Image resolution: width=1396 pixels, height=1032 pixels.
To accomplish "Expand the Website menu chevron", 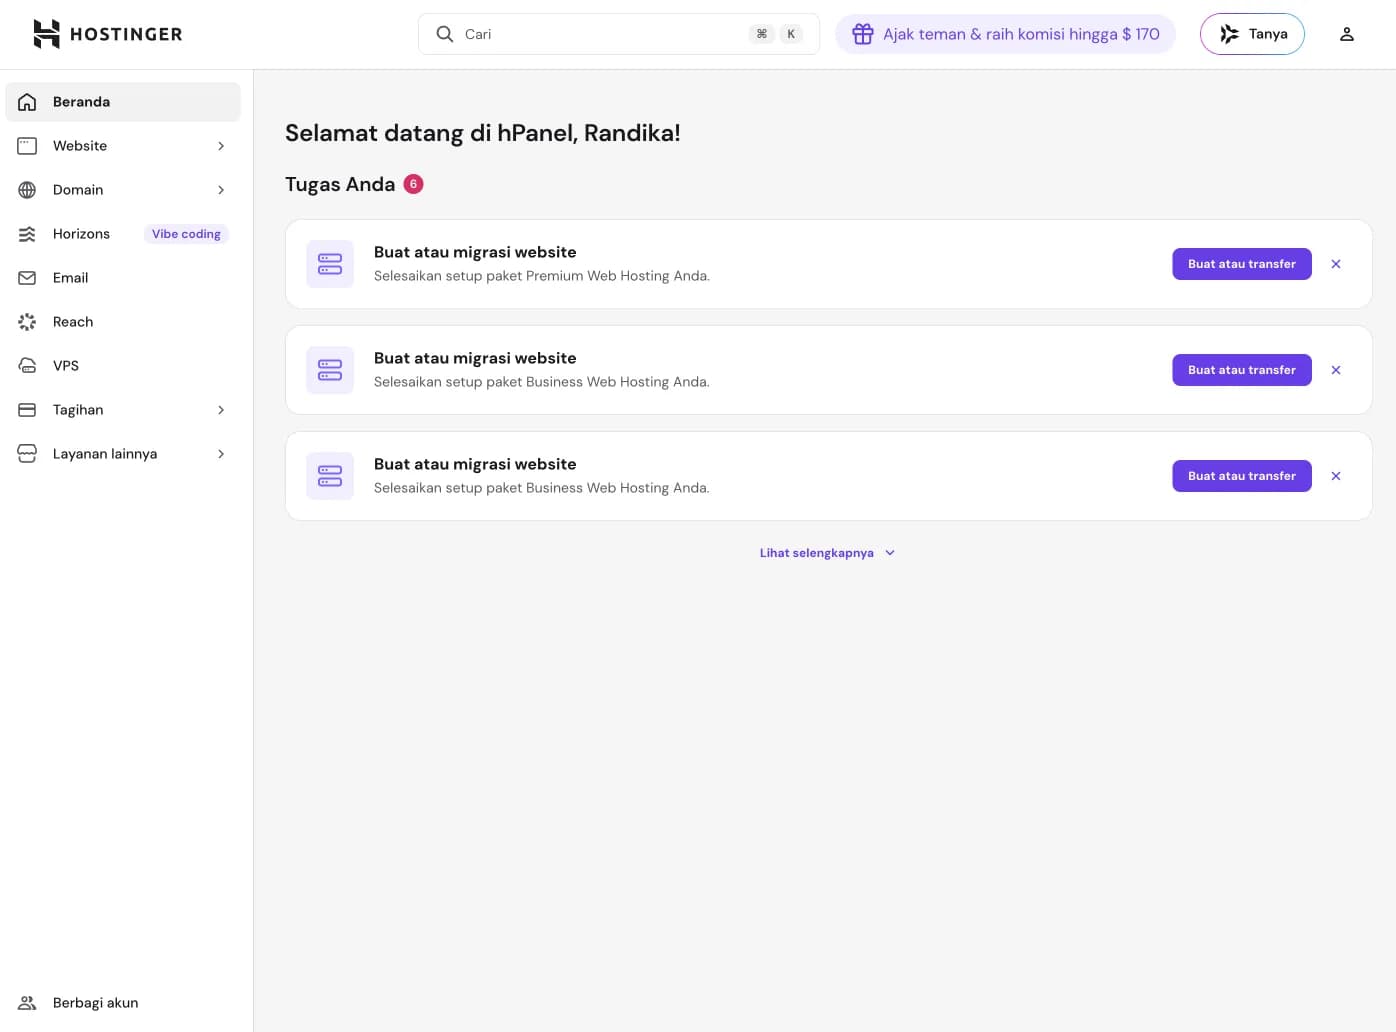I will [221, 146].
